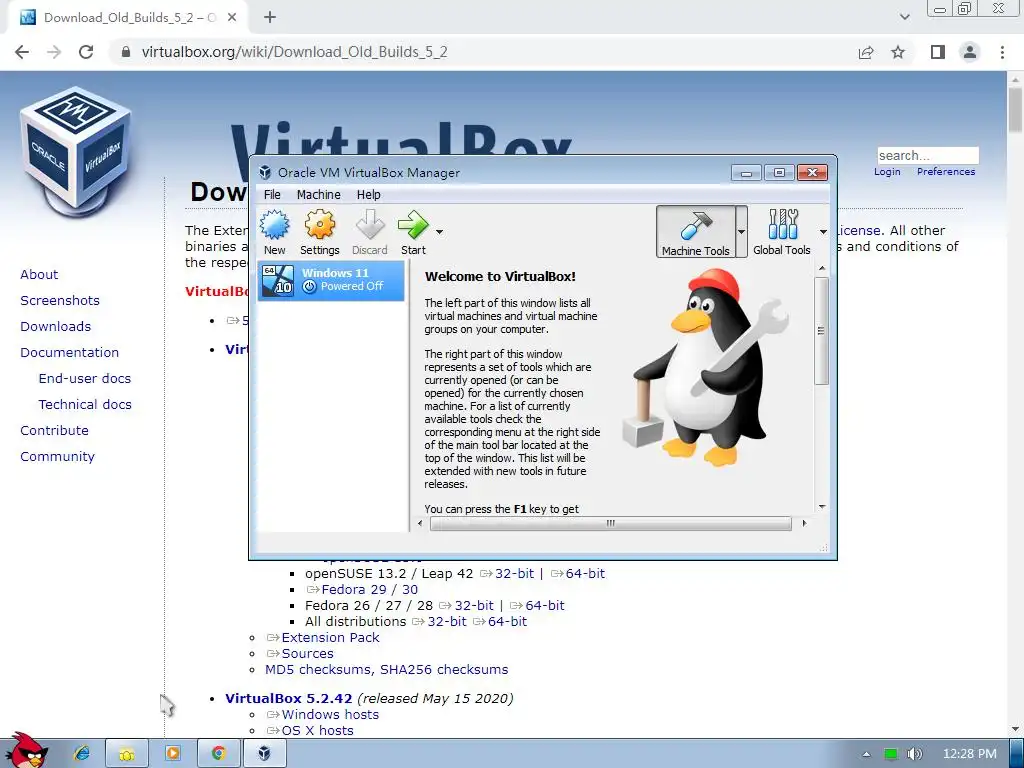Click the address bar URL
This screenshot has width=1024, height=768.
295,52
